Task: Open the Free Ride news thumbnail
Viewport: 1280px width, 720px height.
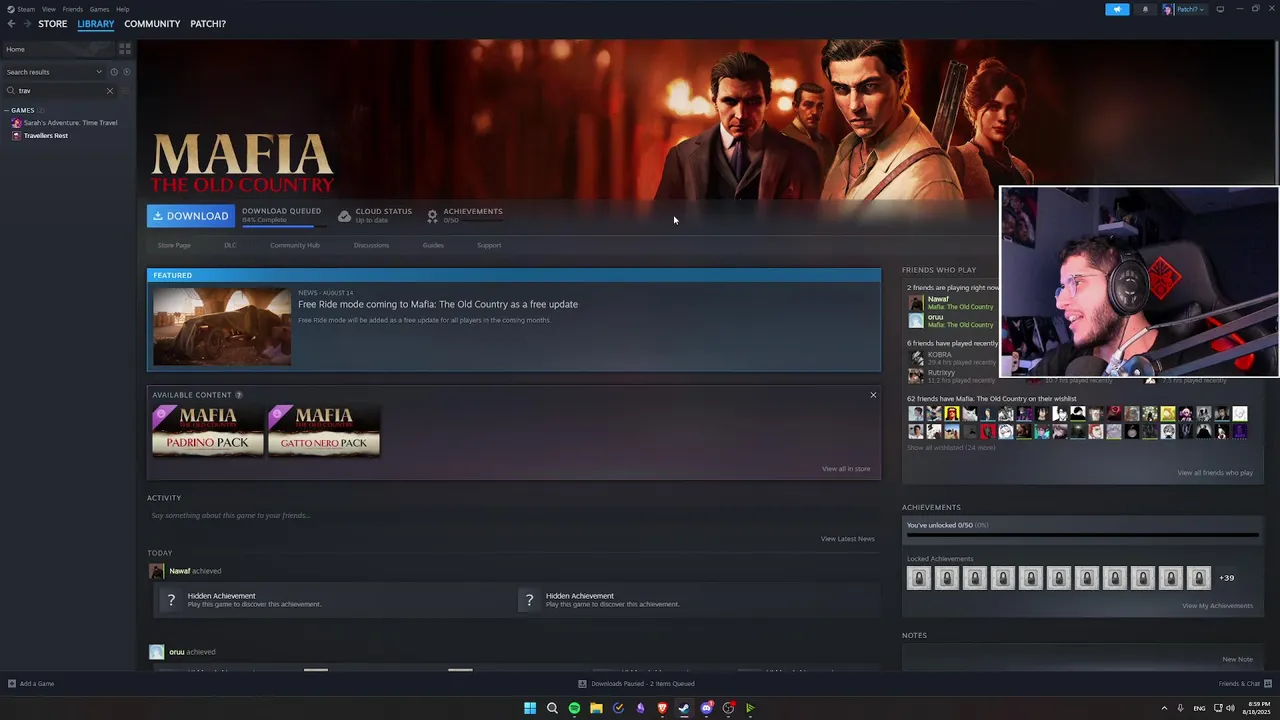Action: click(222, 327)
